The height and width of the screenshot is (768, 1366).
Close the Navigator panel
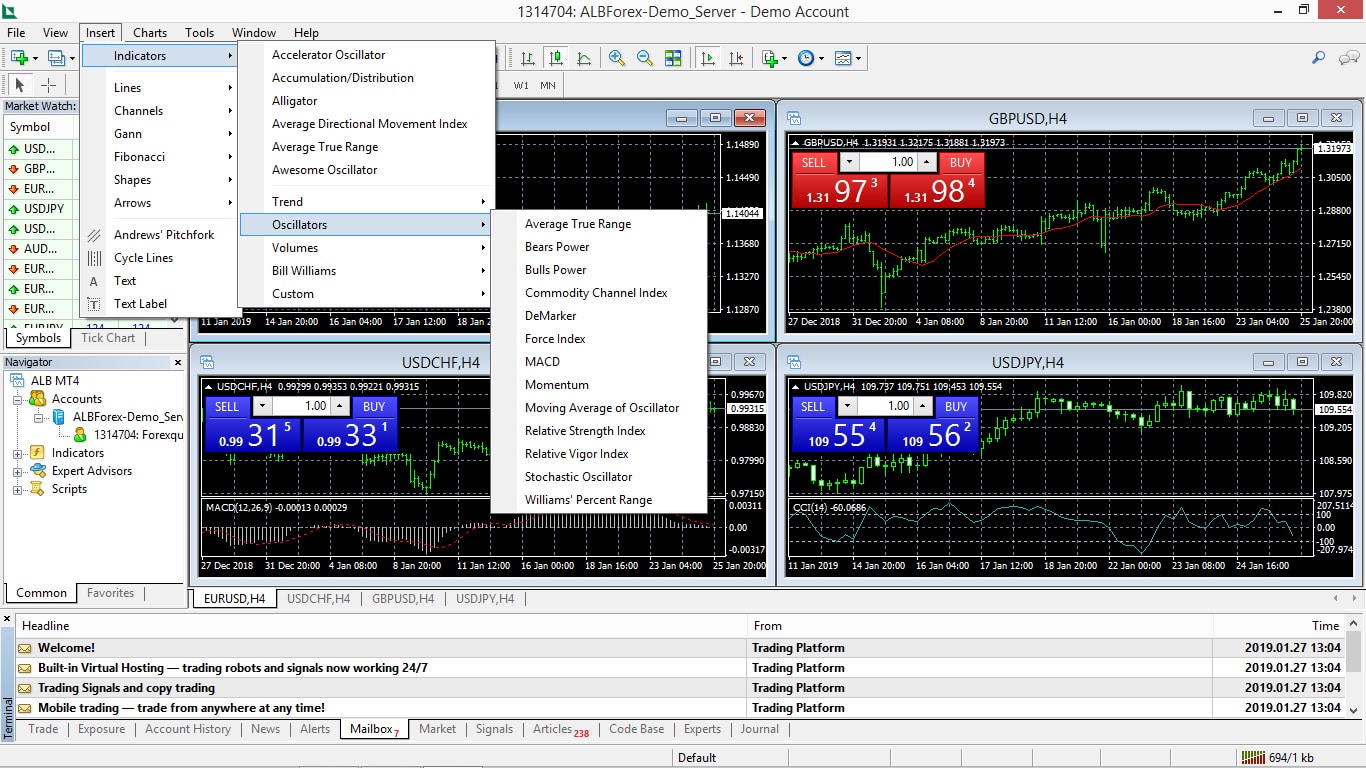coord(178,362)
